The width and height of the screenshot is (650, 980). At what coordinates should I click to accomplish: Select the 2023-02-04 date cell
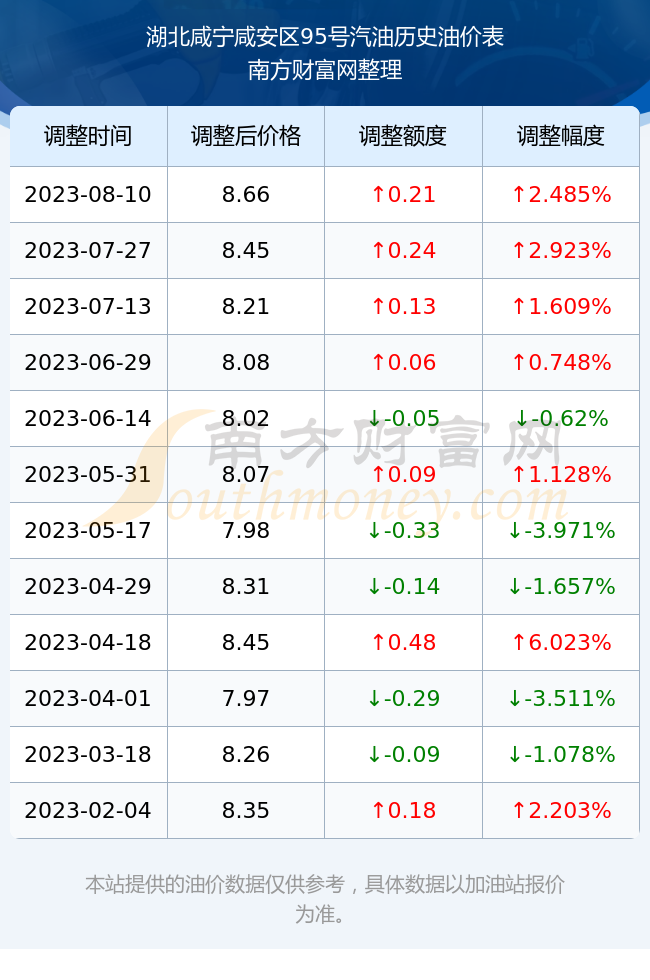pos(88,811)
